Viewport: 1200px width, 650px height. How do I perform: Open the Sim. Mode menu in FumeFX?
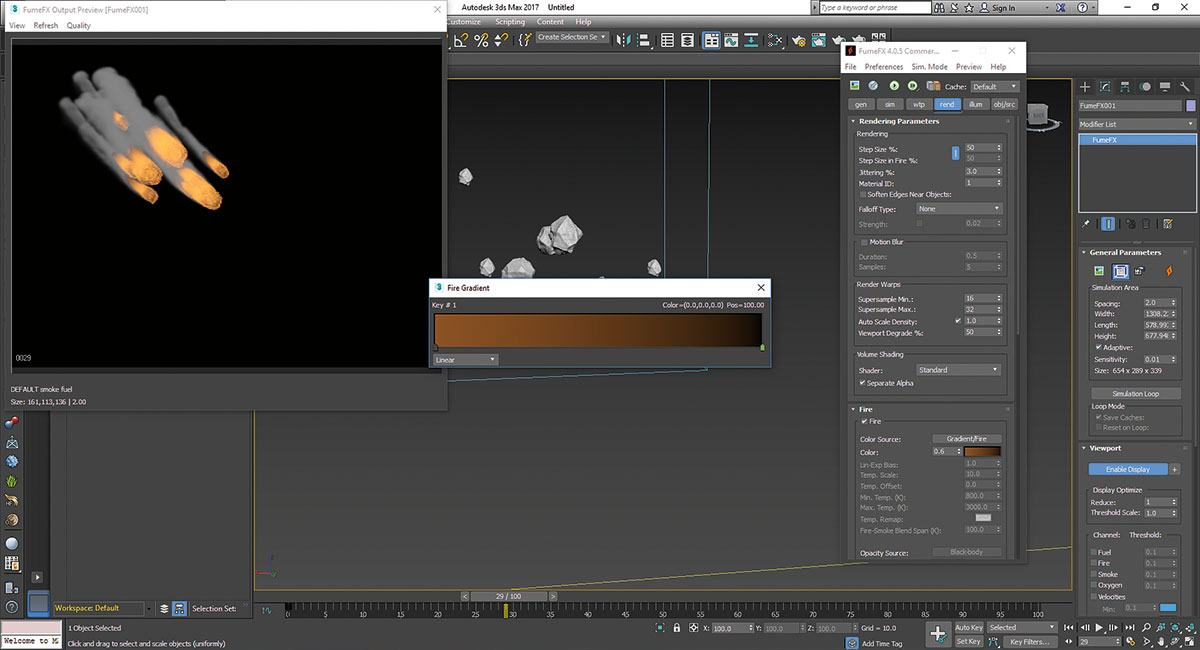point(929,67)
